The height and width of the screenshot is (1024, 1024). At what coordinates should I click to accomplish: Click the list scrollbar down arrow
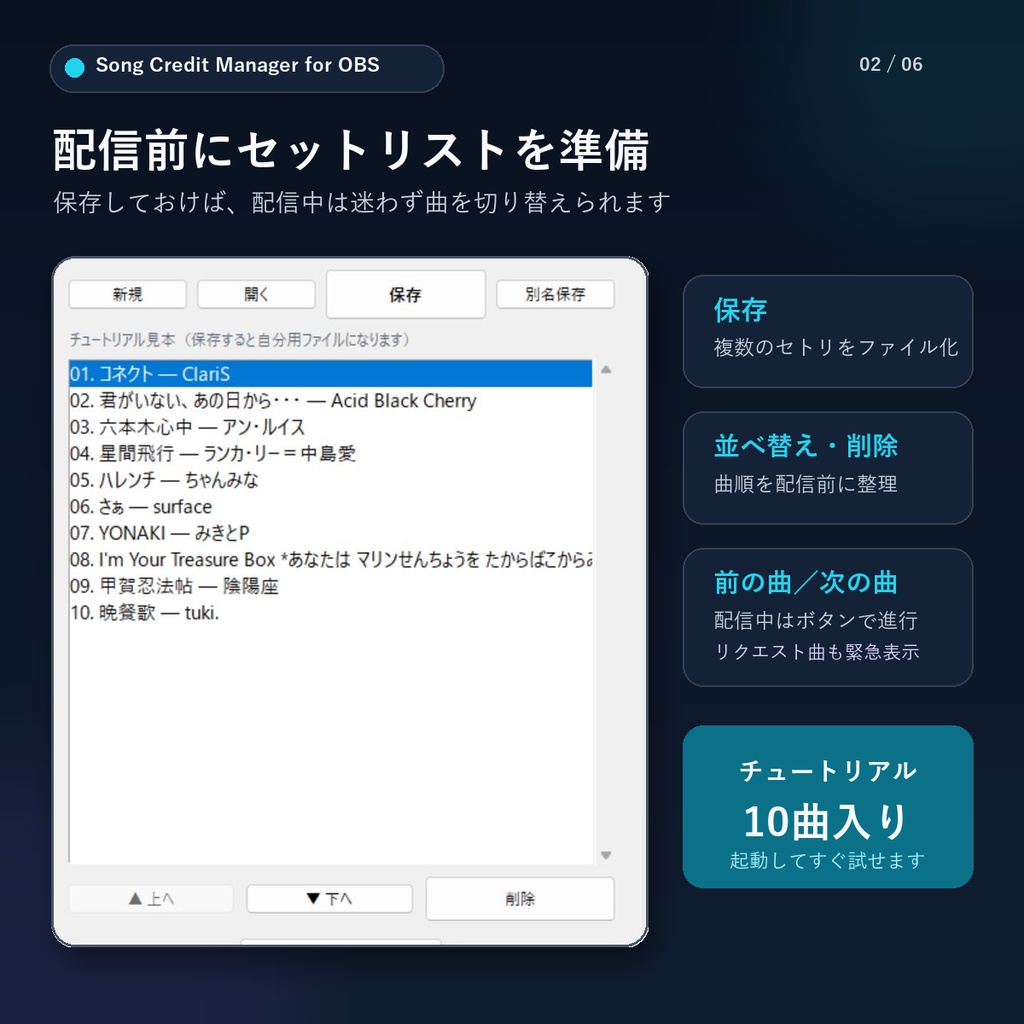[606, 855]
